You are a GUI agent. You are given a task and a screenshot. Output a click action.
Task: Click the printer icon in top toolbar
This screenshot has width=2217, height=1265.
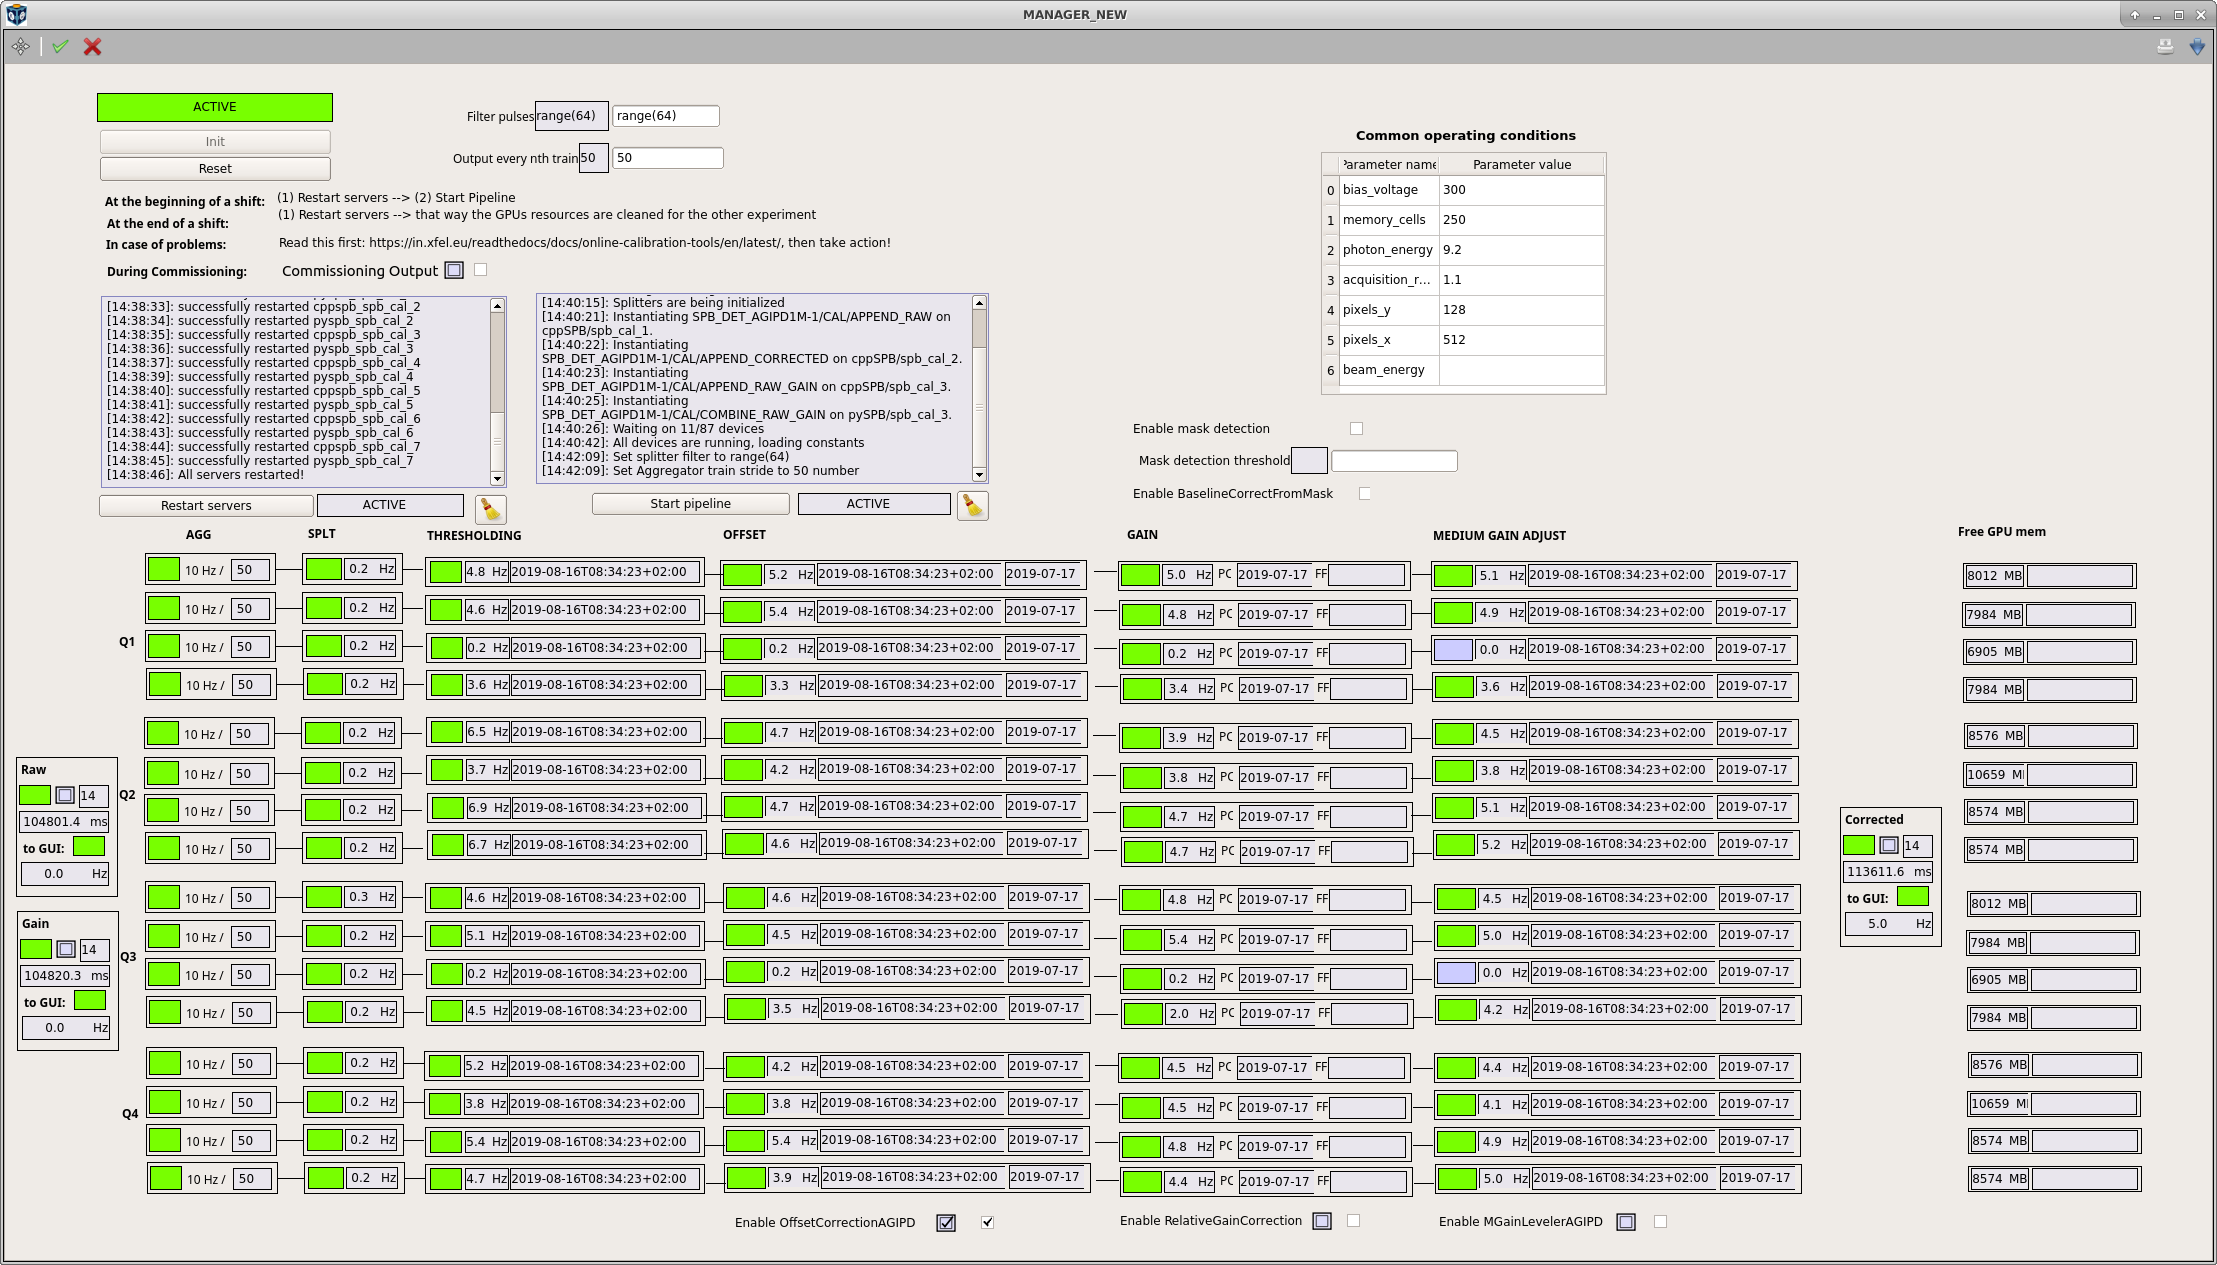(x=2165, y=47)
